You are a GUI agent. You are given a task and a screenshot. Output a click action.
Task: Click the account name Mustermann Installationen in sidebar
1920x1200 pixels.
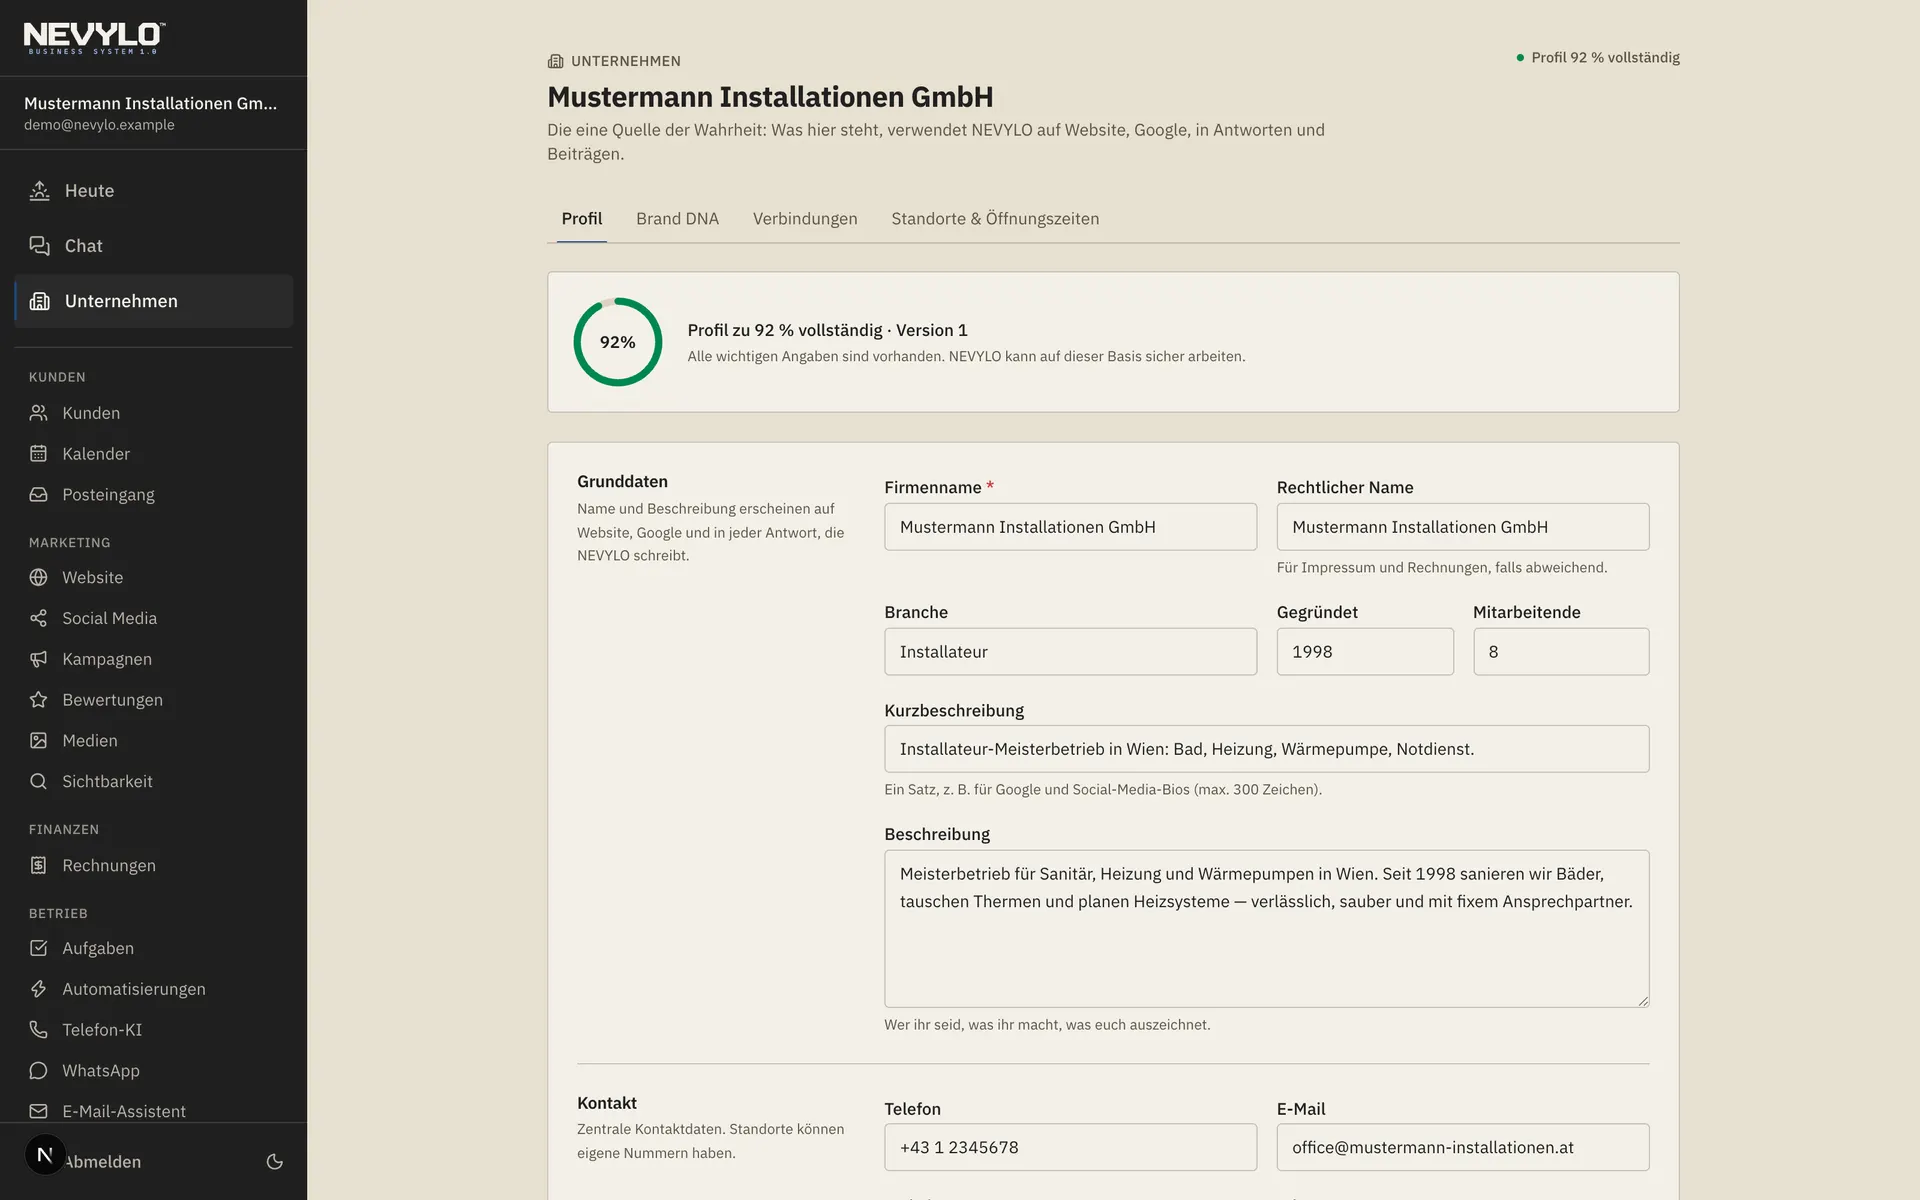pos(150,103)
